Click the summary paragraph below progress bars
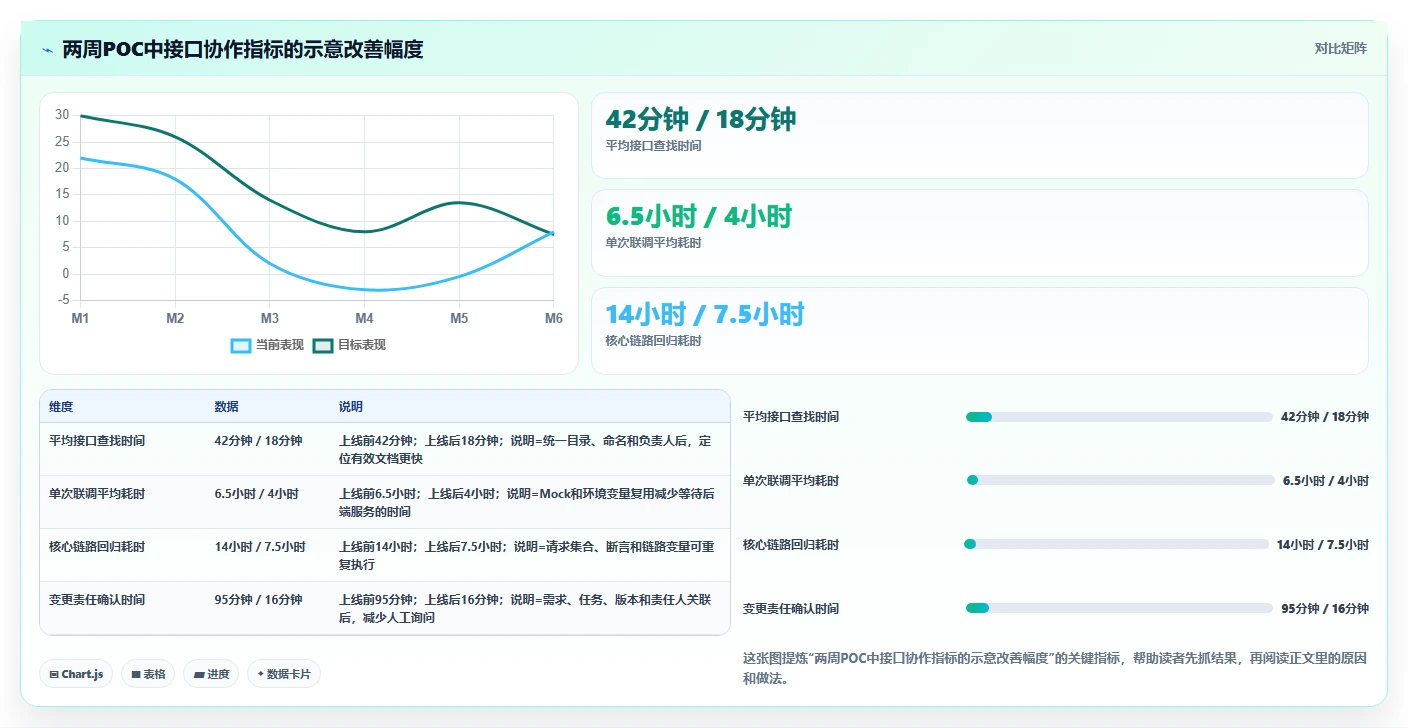The height and width of the screenshot is (728, 1408). 1055,668
